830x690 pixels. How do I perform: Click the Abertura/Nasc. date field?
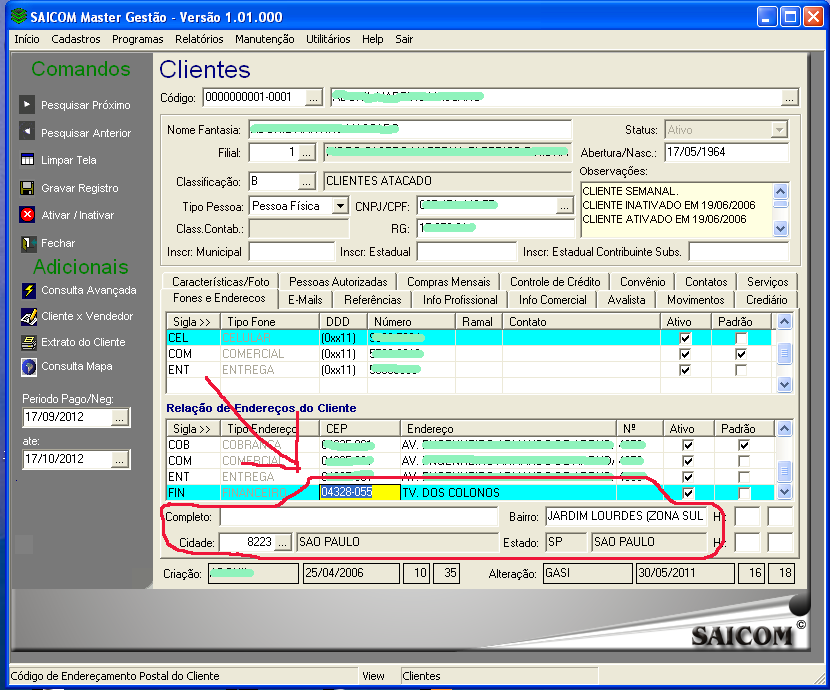726,152
